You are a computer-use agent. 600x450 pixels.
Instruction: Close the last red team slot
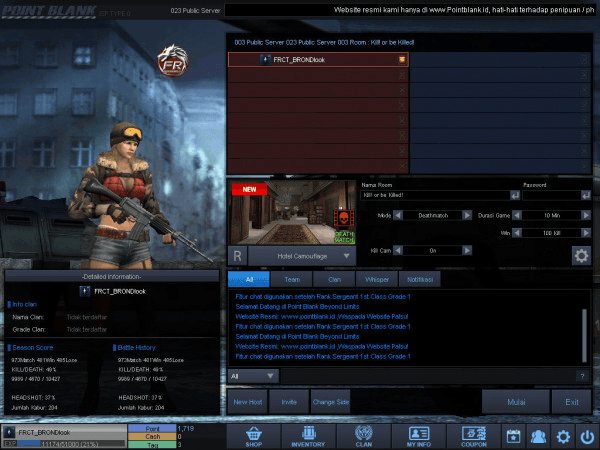[402, 166]
